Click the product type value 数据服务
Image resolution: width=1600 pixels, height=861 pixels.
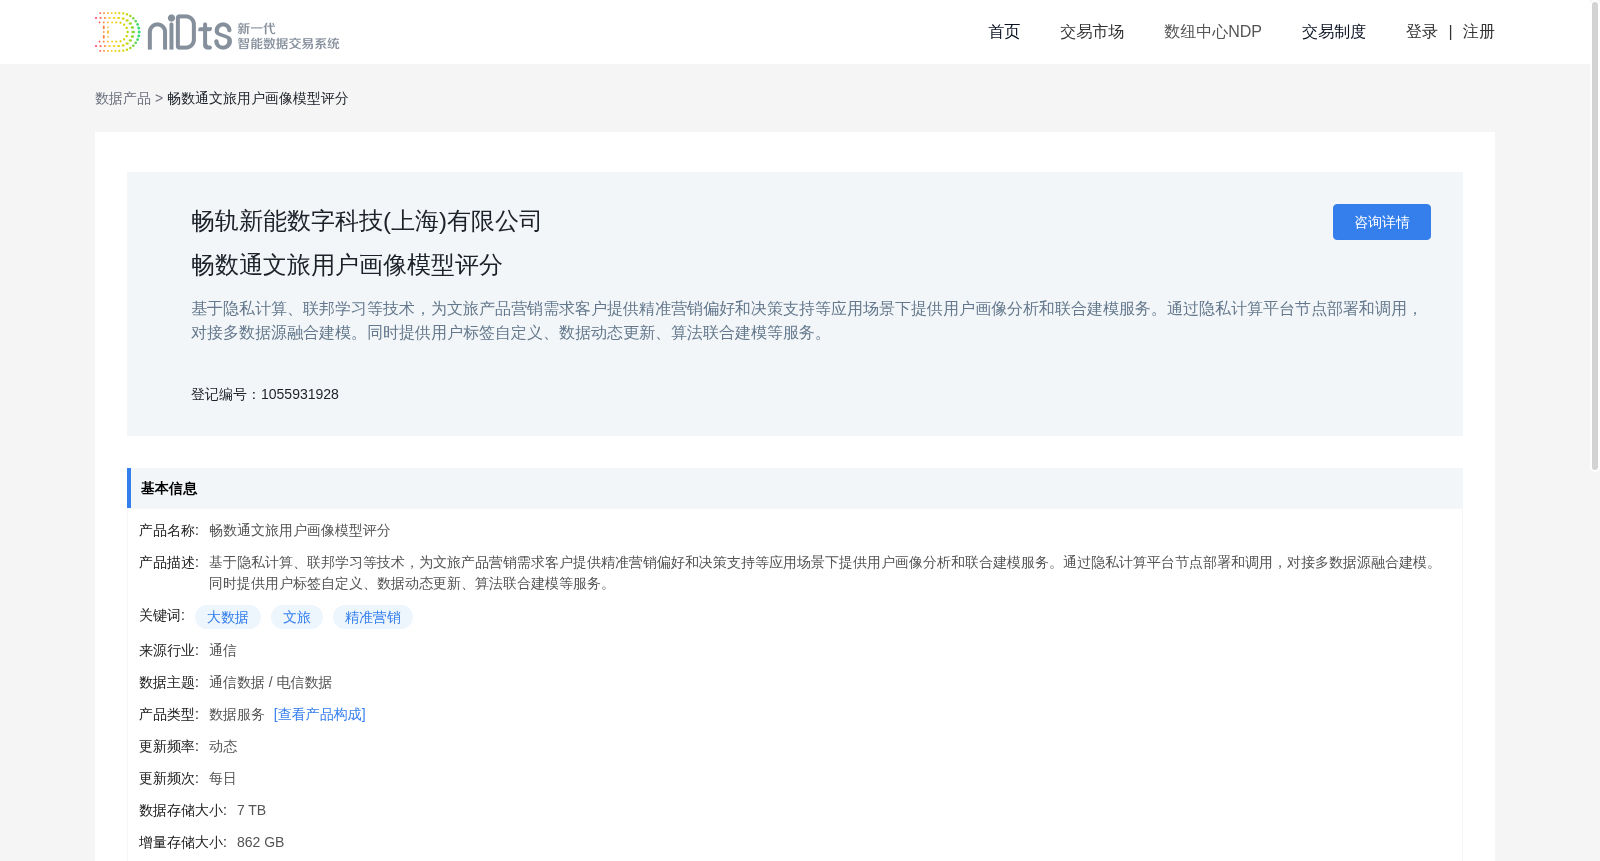(237, 714)
